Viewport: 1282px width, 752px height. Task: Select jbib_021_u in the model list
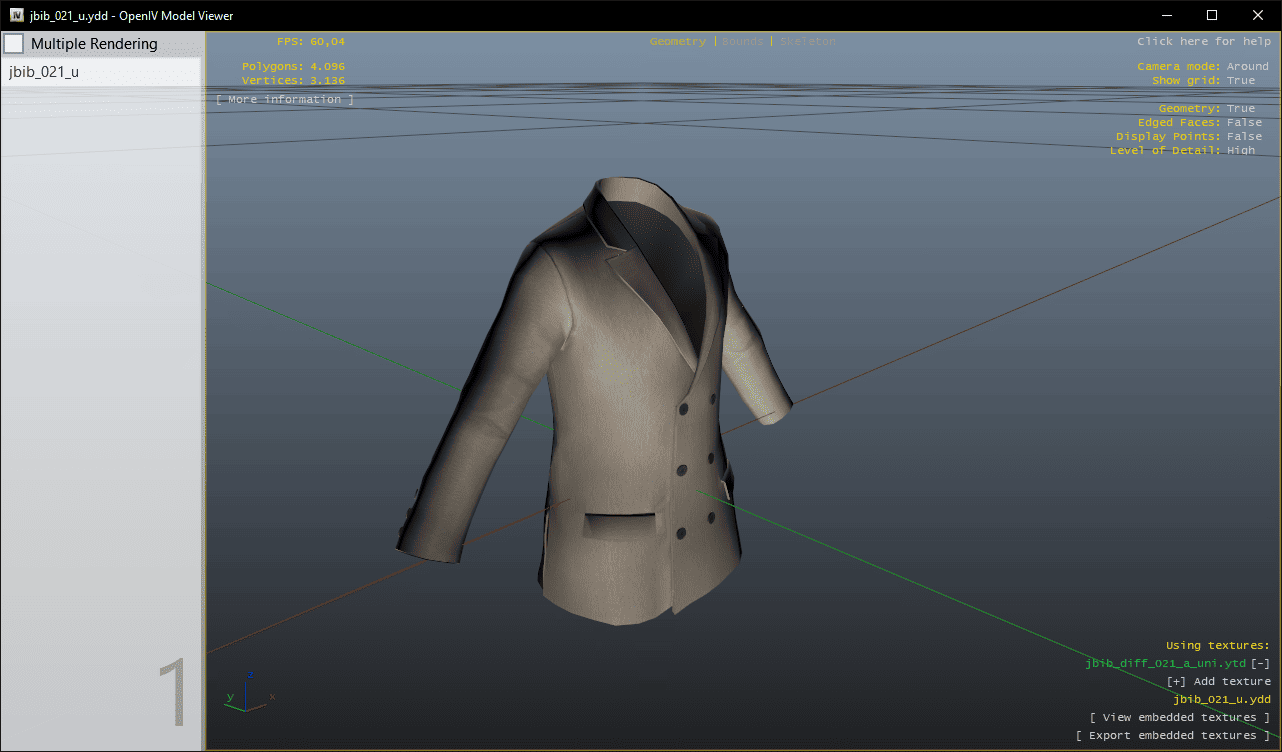pyautogui.click(x=44, y=72)
